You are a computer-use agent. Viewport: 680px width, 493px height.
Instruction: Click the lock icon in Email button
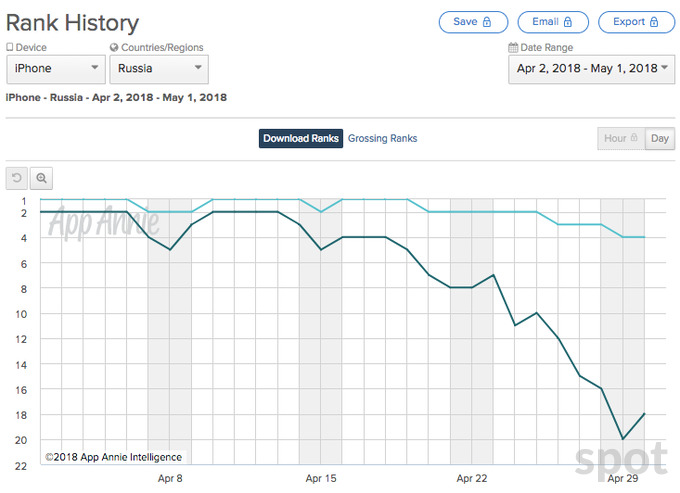(569, 22)
